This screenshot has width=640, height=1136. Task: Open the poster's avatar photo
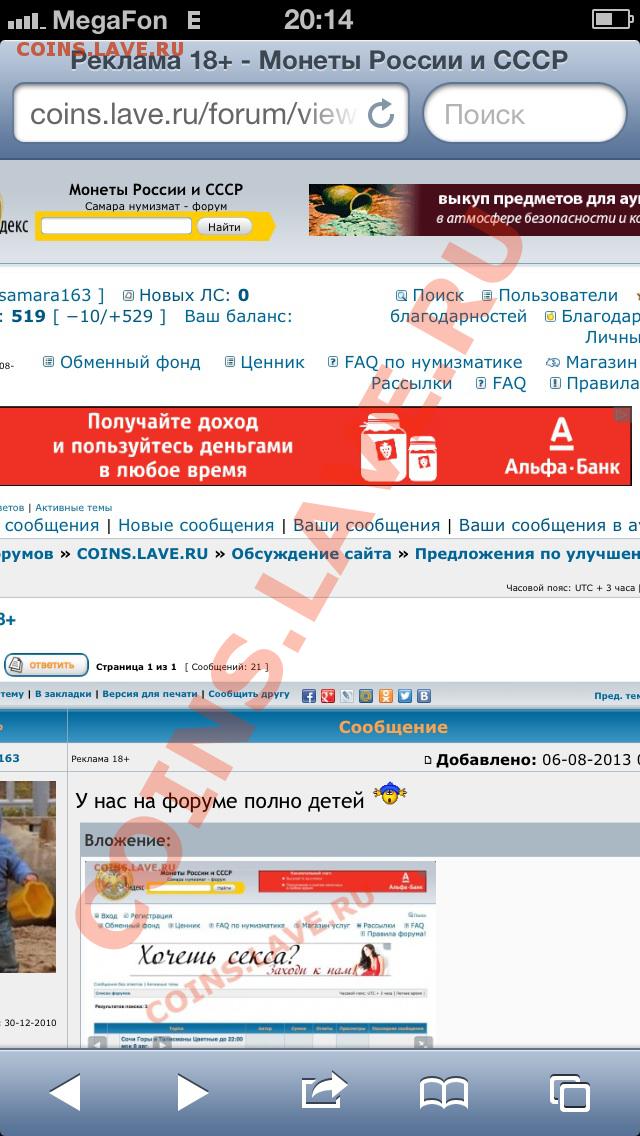pyautogui.click(x=28, y=877)
